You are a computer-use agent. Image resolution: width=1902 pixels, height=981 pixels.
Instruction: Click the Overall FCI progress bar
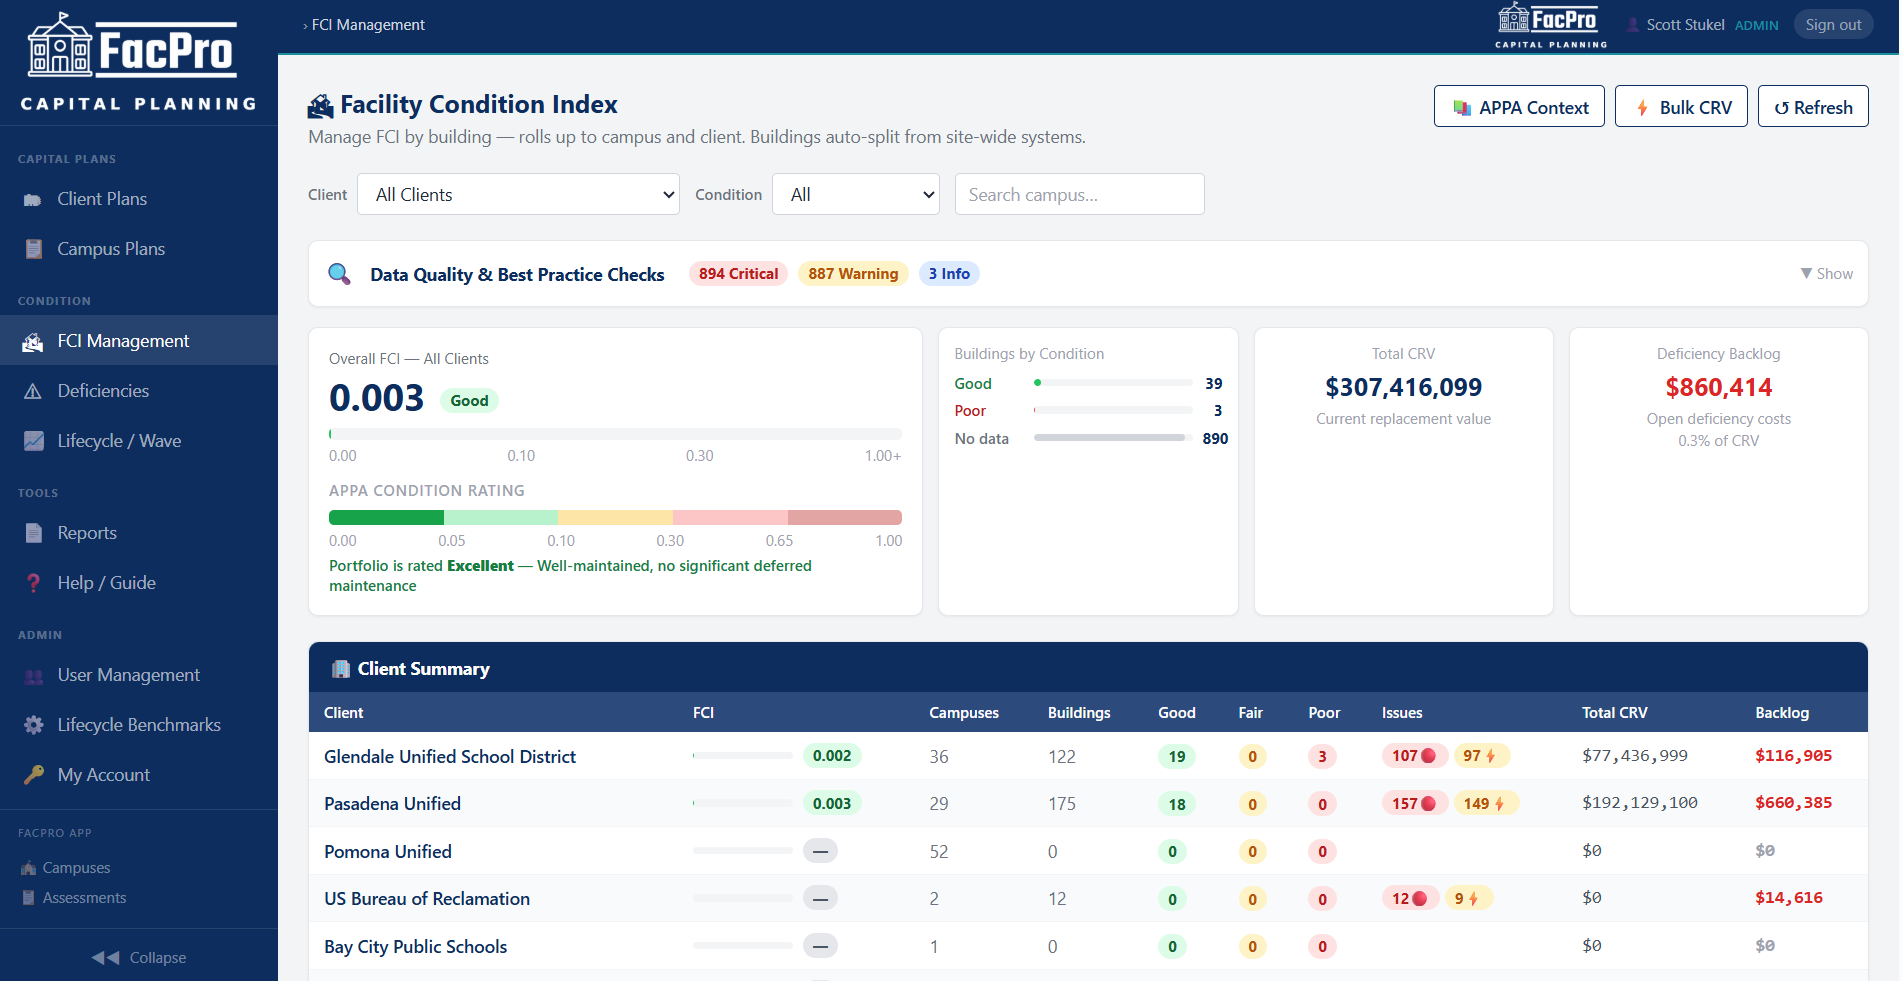coord(615,434)
